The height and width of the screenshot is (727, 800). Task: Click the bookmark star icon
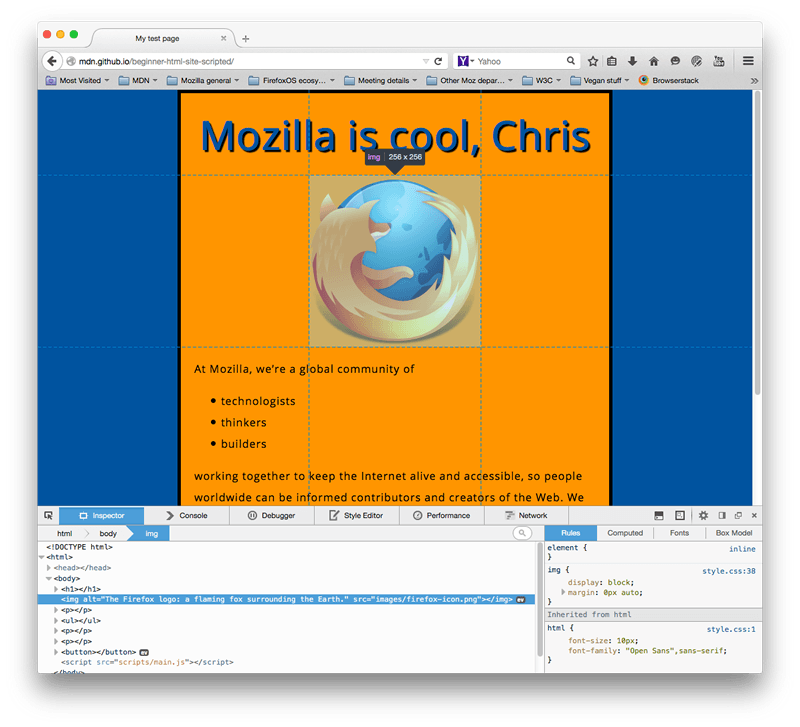592,61
